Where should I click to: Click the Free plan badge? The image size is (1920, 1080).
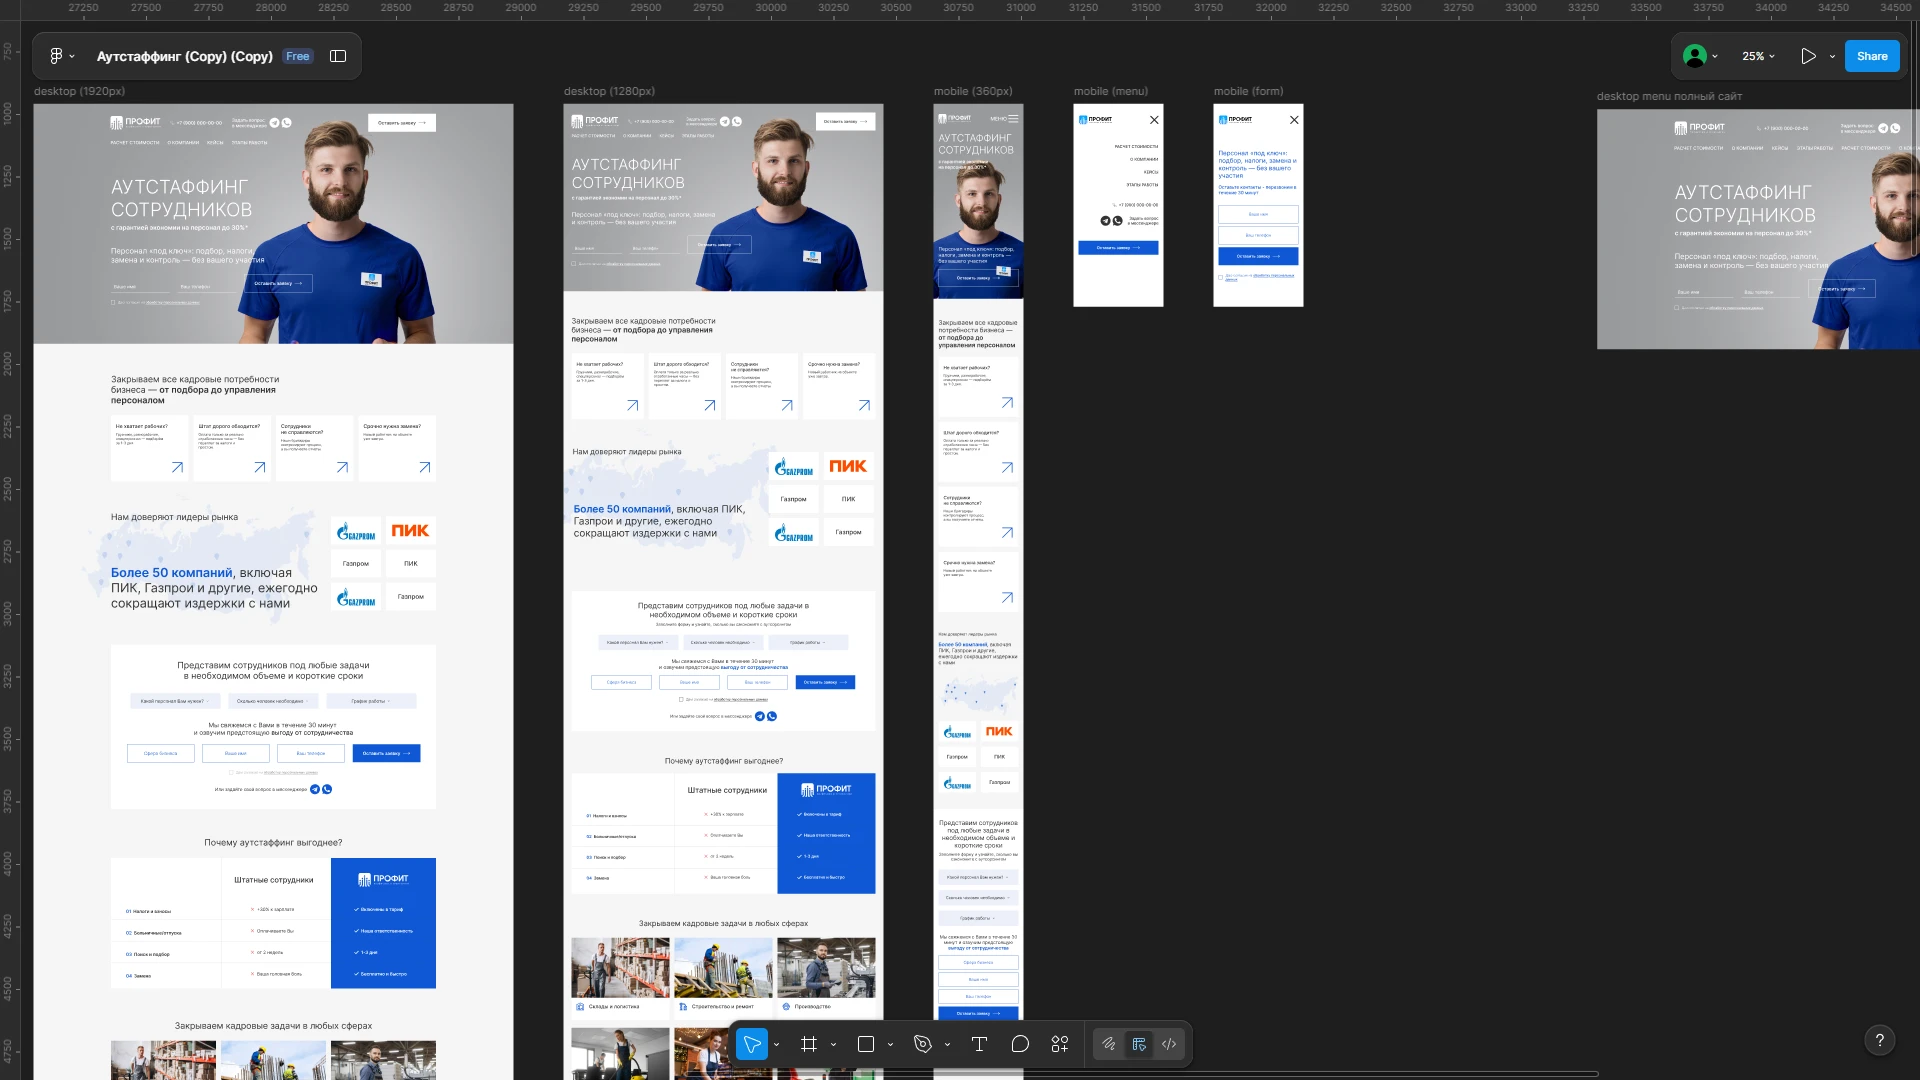click(297, 56)
